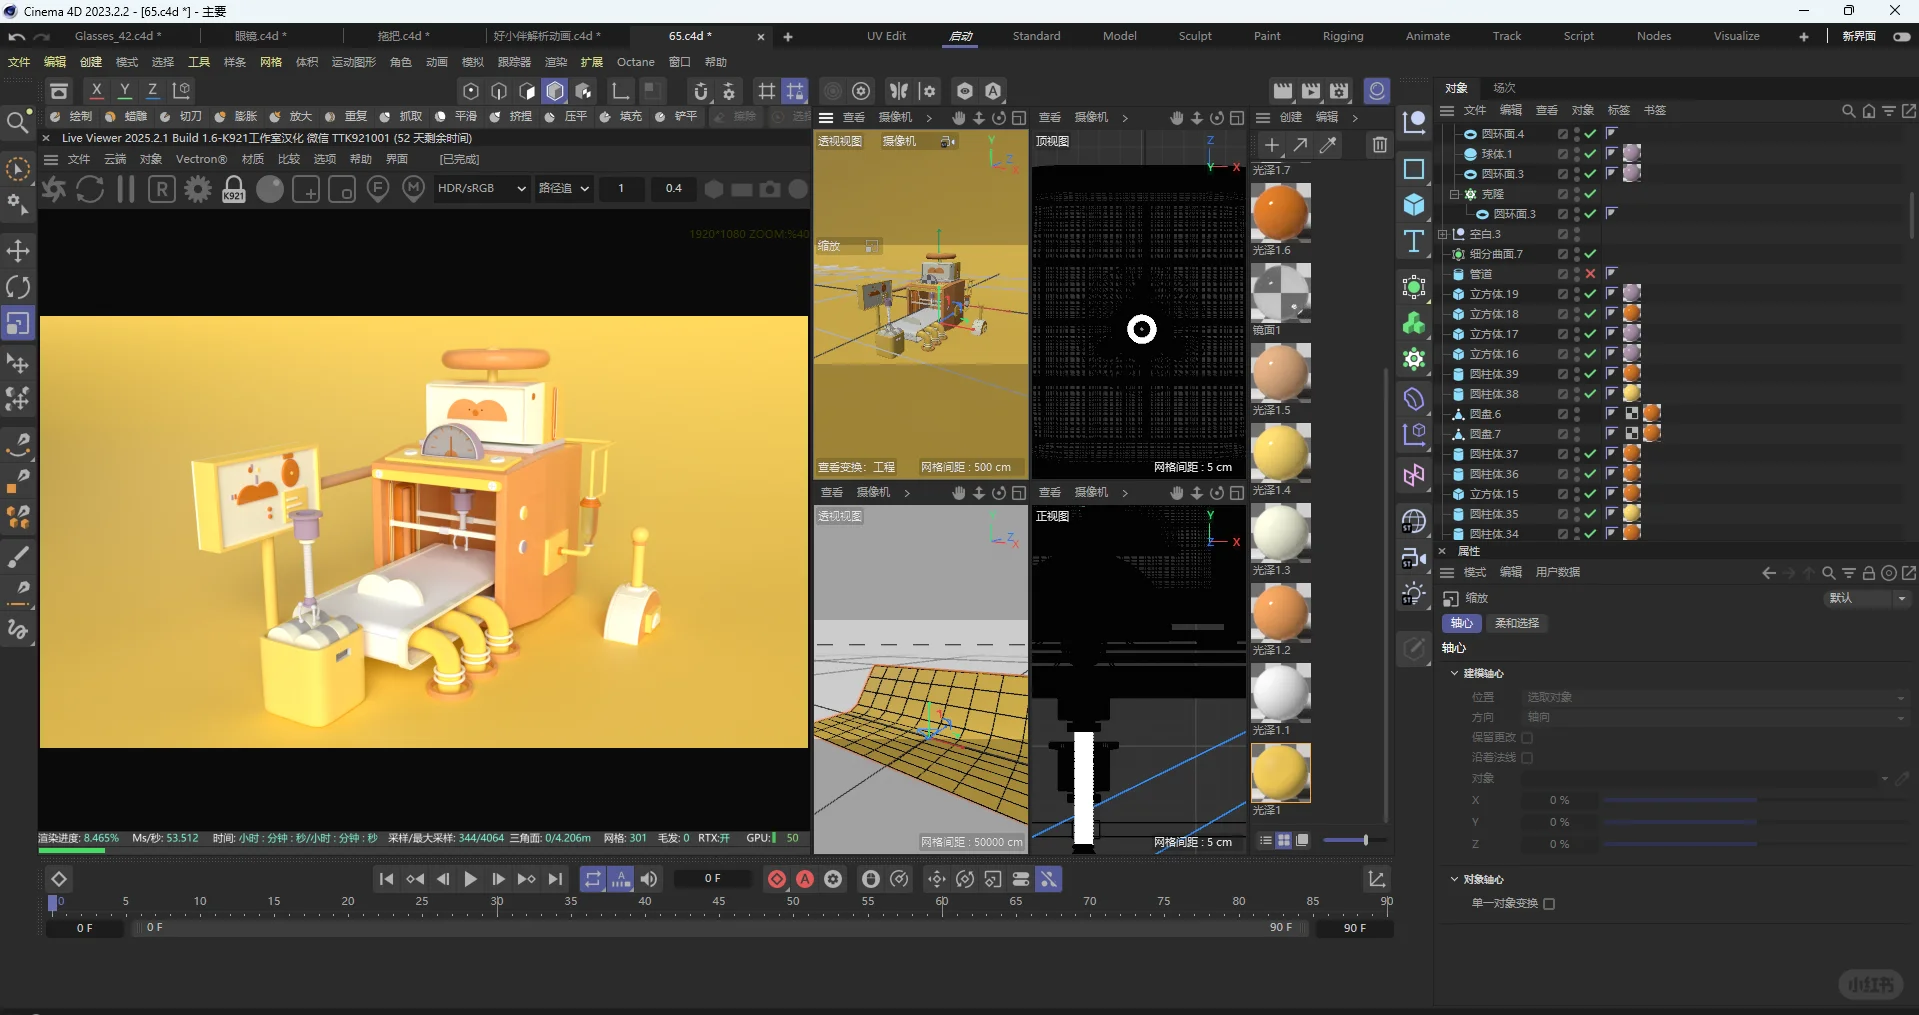1919x1015 pixels.
Task: Expand the 空白.3 null object
Action: coord(1443,234)
